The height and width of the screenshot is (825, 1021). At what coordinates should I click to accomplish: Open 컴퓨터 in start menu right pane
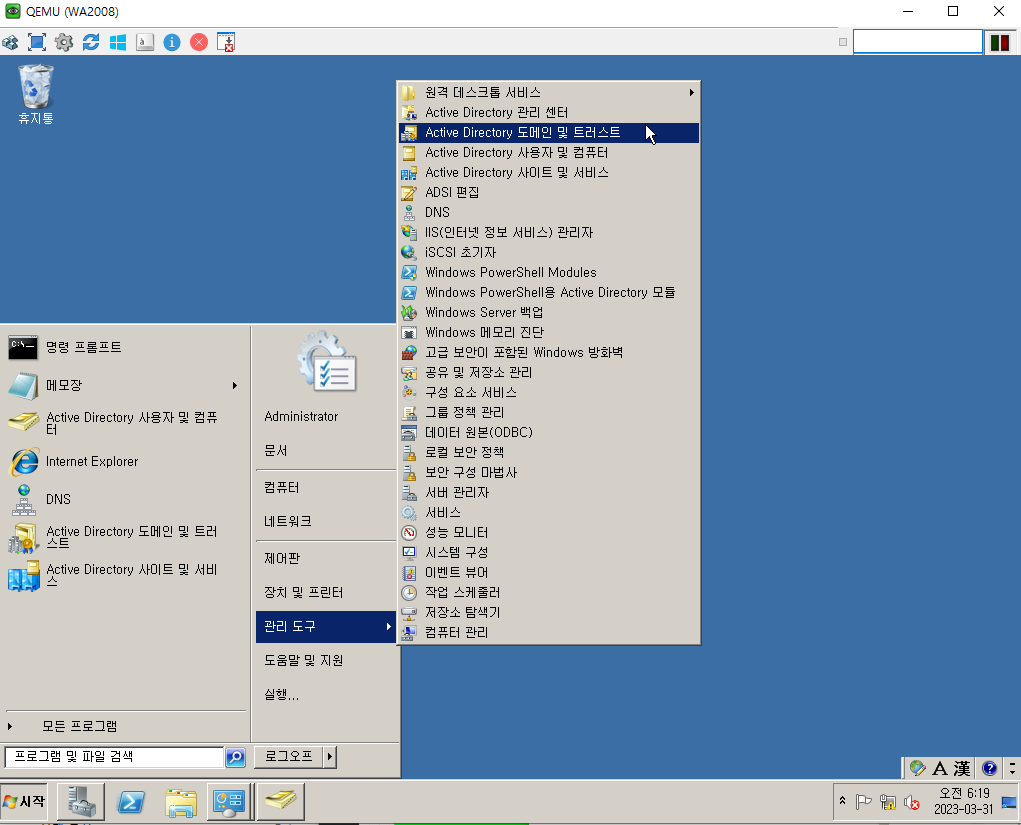pos(326,488)
